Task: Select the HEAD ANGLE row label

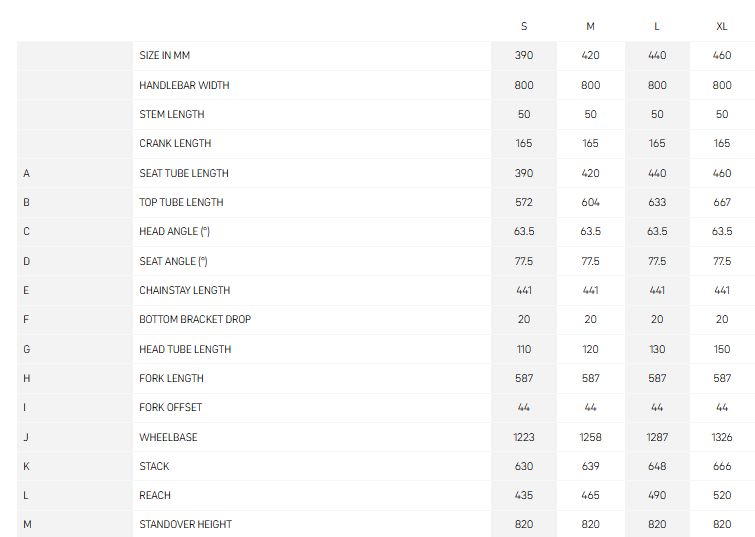Action: (x=174, y=232)
